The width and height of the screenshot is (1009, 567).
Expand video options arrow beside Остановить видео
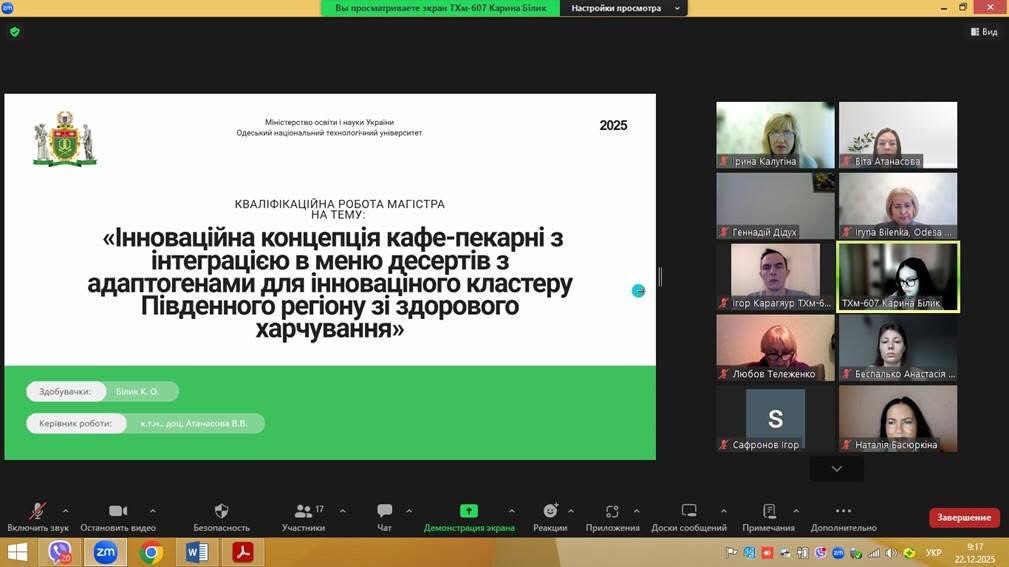[x=152, y=511]
